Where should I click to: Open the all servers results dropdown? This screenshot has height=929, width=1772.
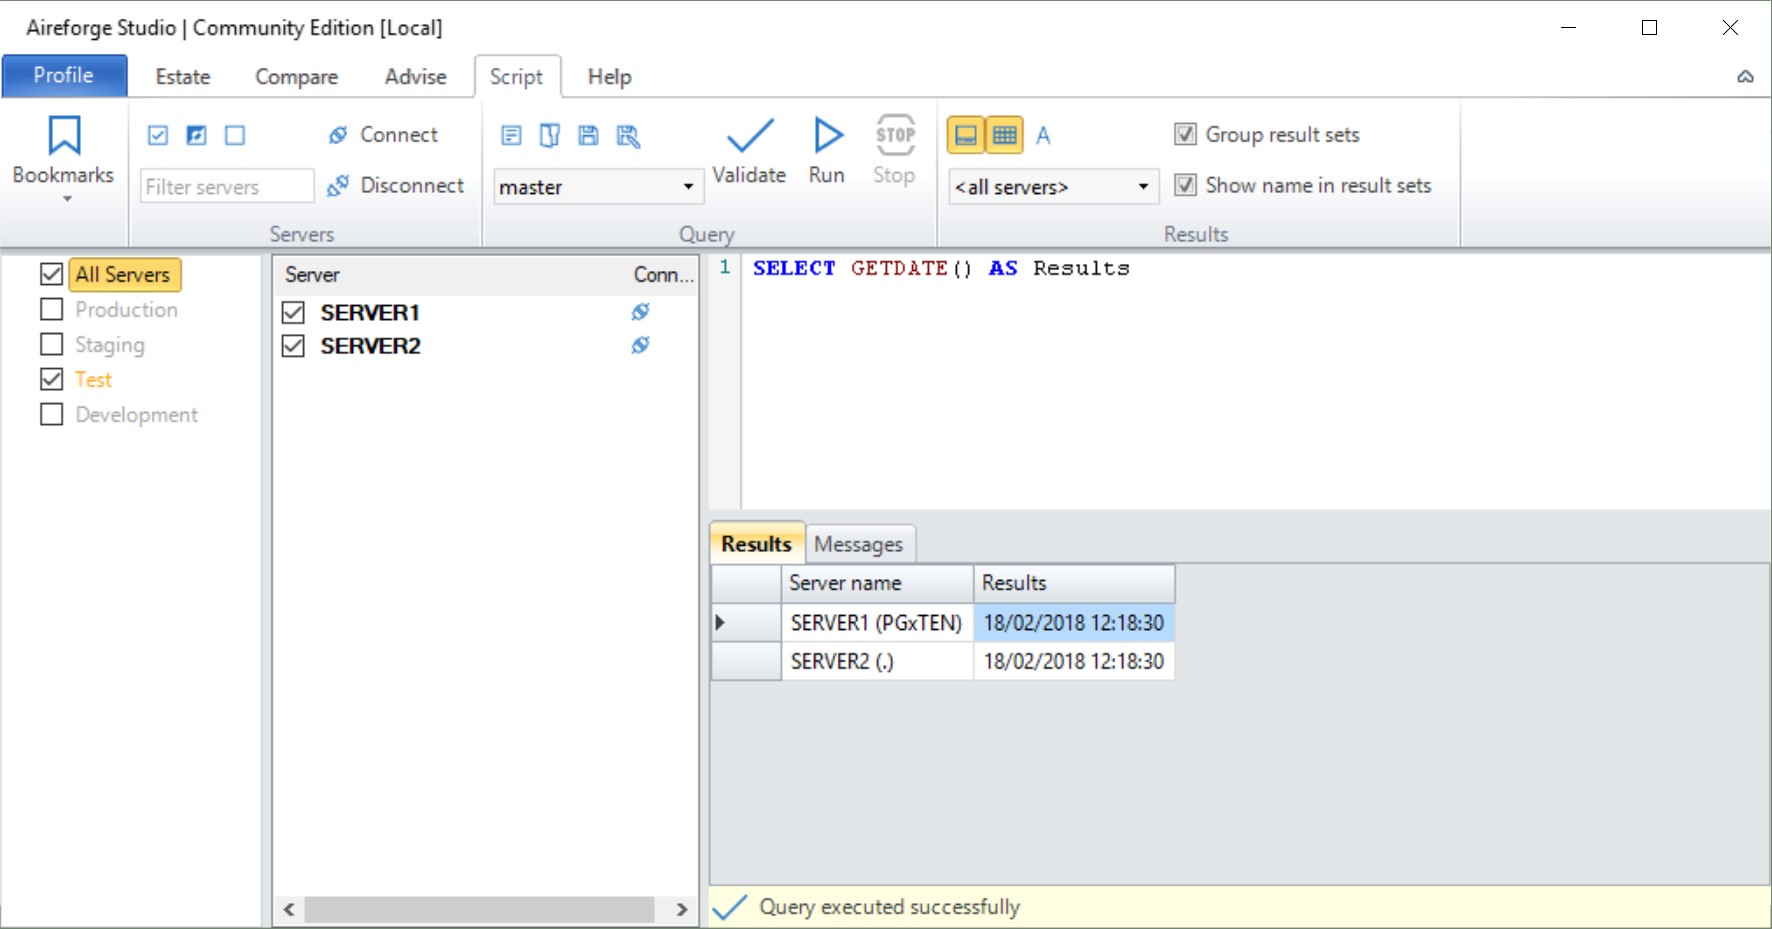(1142, 186)
